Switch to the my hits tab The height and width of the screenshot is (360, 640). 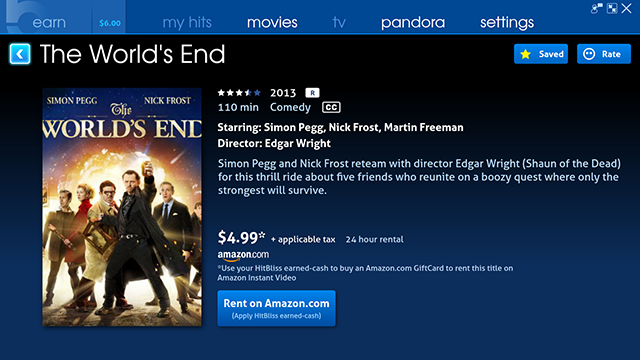coord(187,22)
